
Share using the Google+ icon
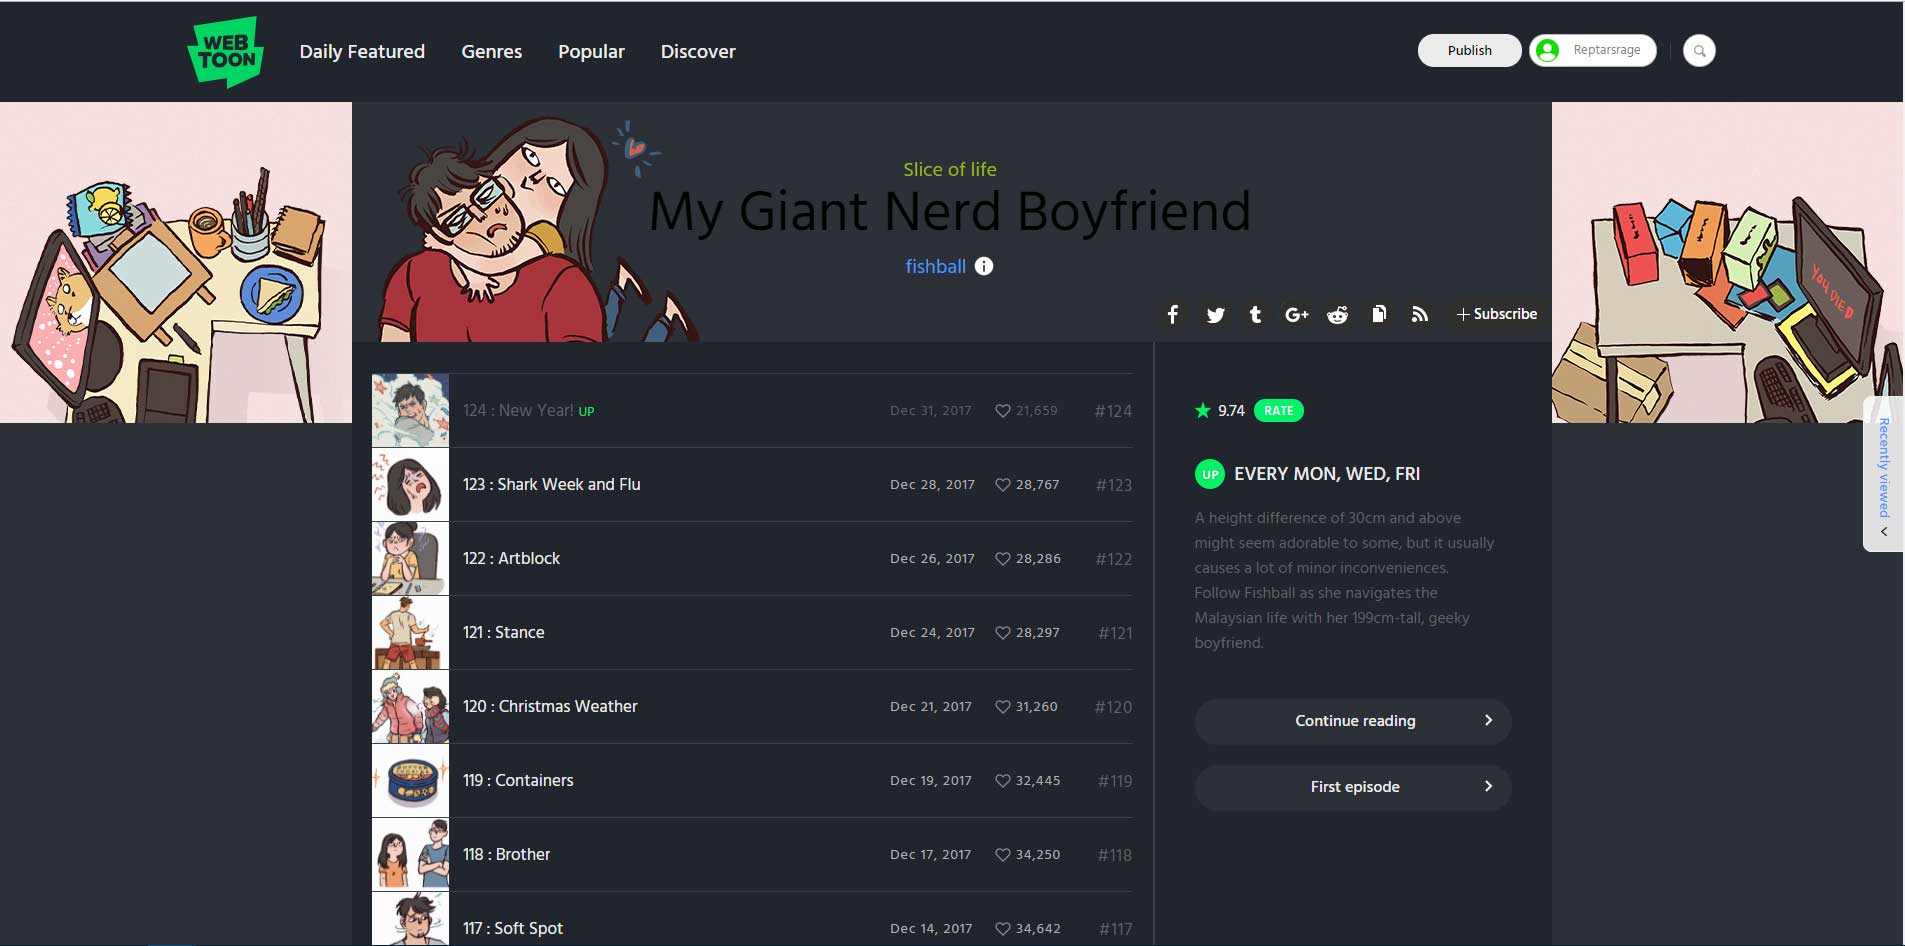1296,315
